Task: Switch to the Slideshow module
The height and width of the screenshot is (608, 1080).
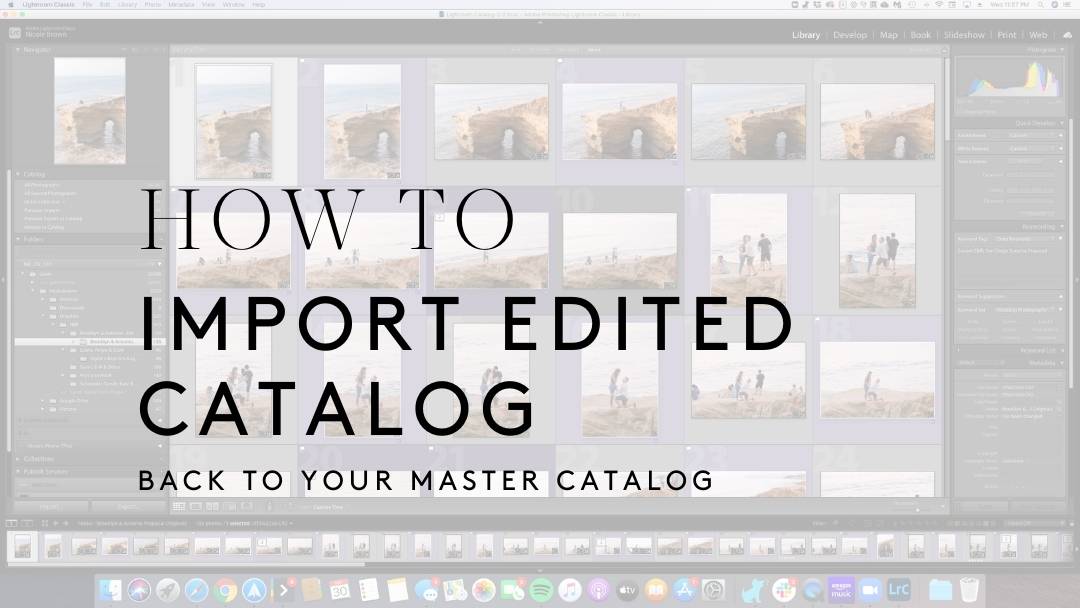Action: (964, 35)
